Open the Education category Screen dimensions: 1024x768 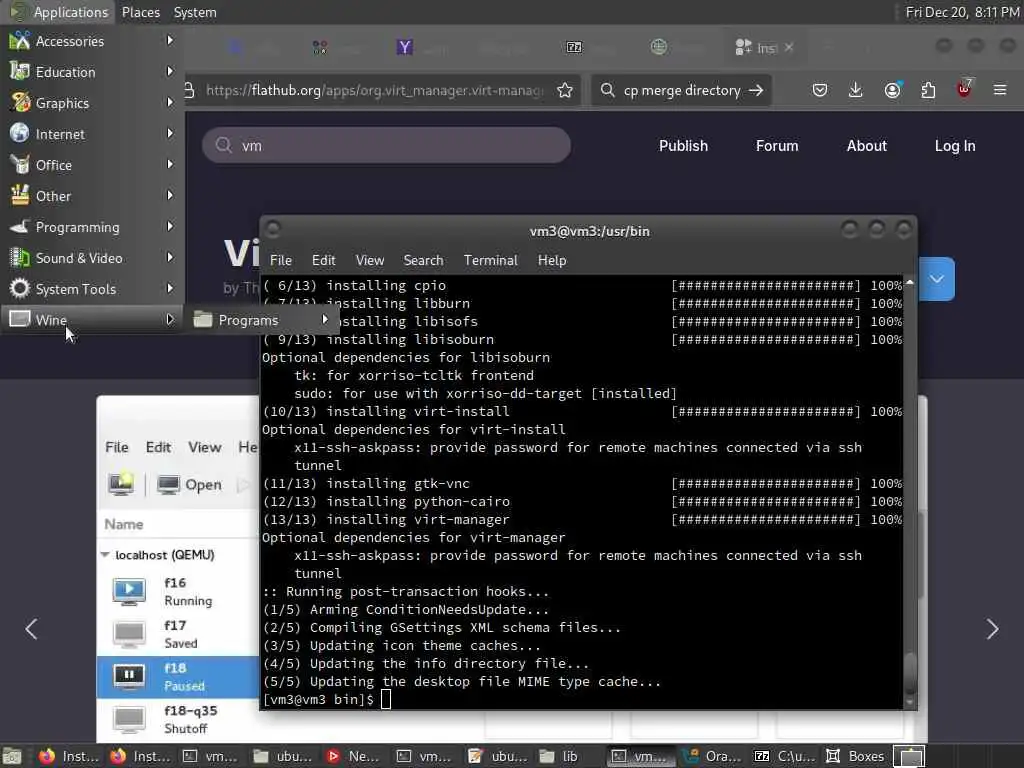pos(92,72)
